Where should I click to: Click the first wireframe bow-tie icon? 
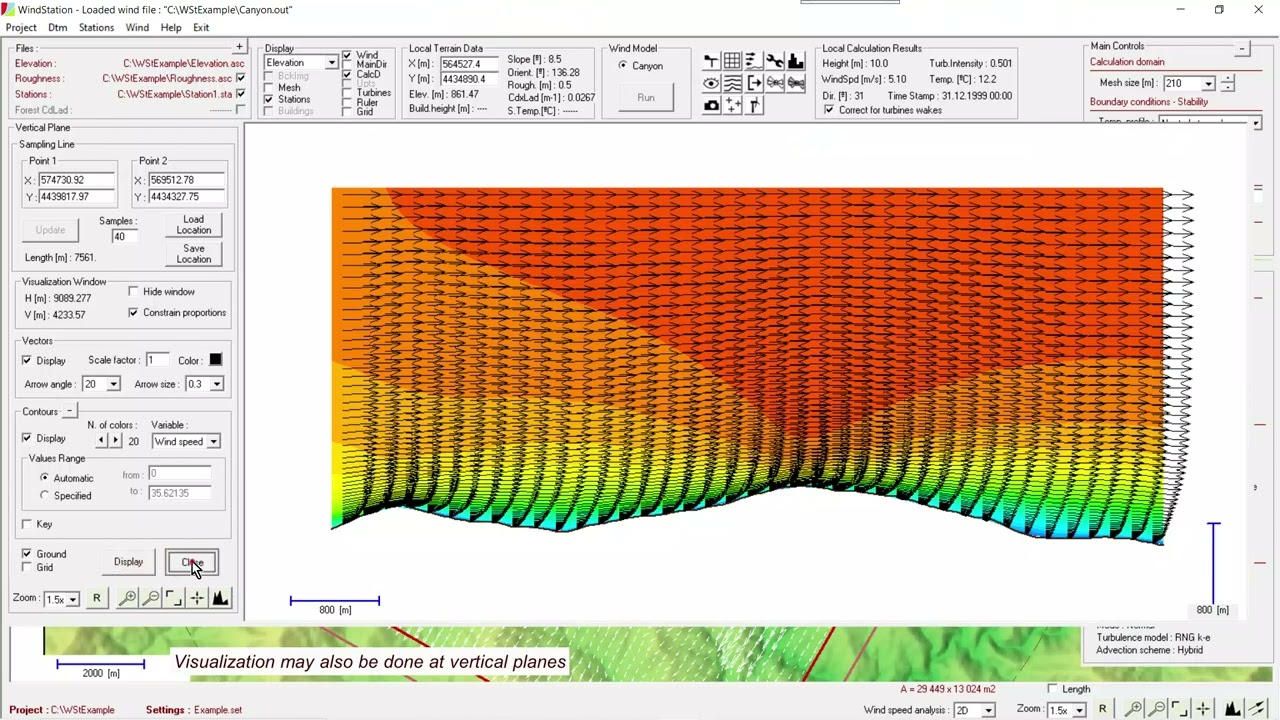[775, 84]
